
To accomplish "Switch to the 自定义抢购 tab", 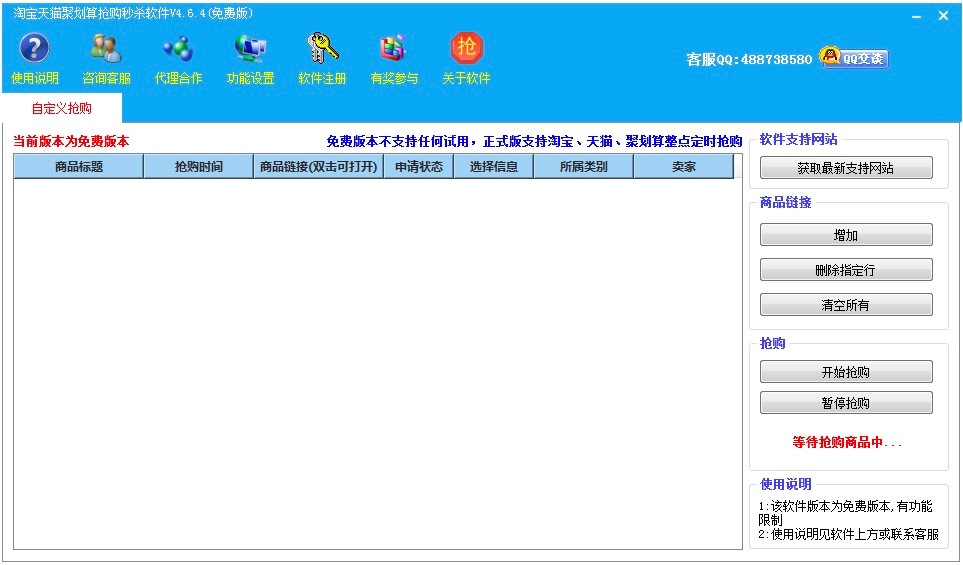I will [61, 108].
